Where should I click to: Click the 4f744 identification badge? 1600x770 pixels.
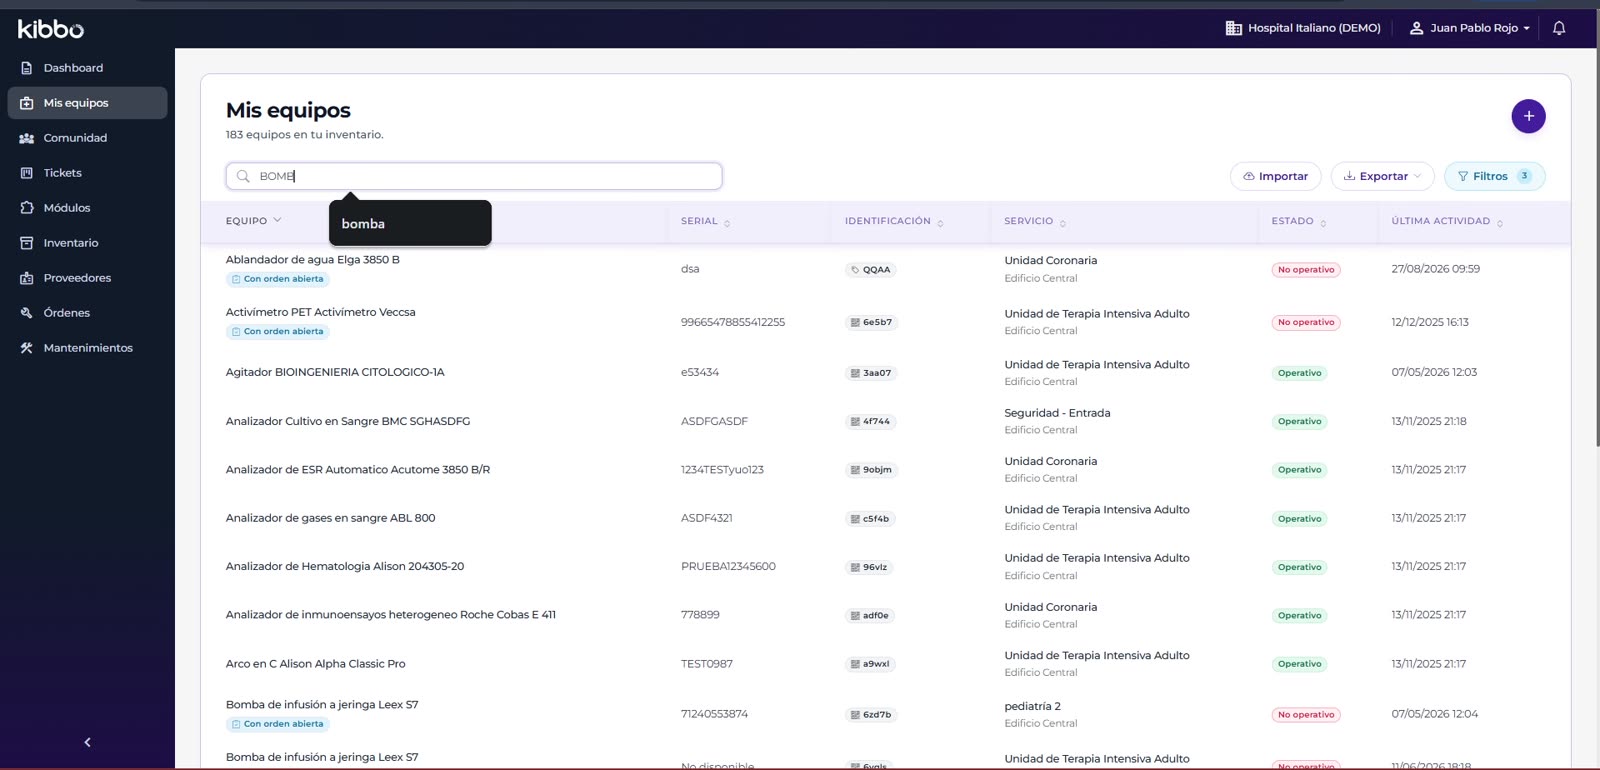pyautogui.click(x=870, y=421)
